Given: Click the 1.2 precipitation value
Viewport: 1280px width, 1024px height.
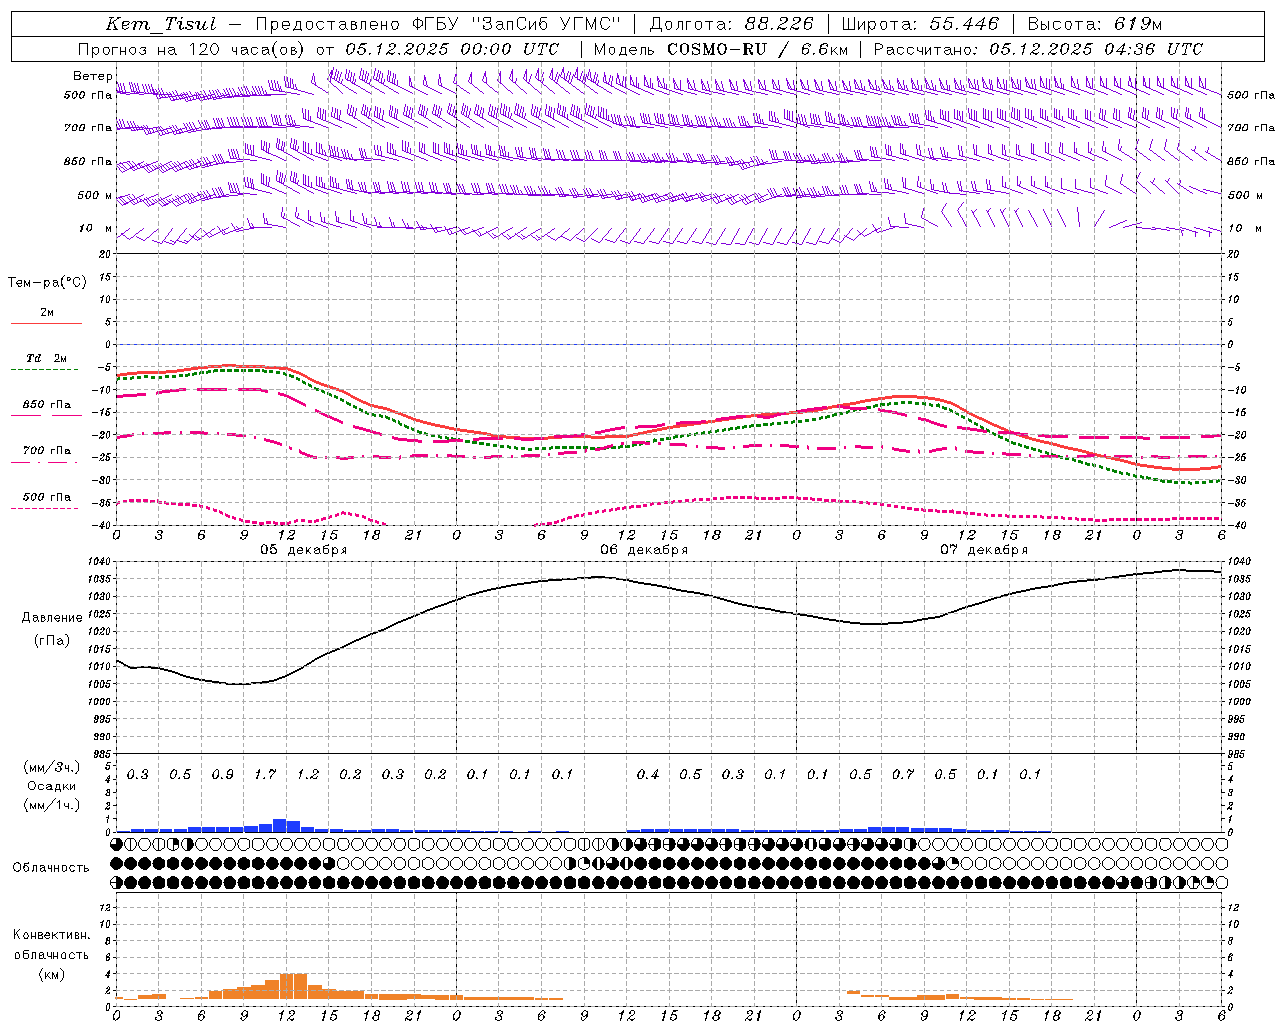Looking at the screenshot, I should point(307,775).
